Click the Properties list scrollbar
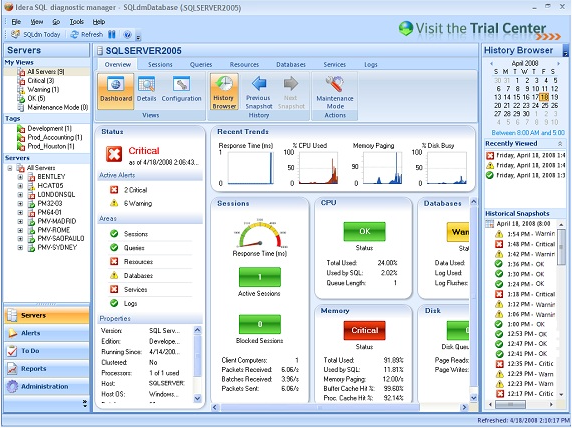572x428 pixels. [197, 364]
